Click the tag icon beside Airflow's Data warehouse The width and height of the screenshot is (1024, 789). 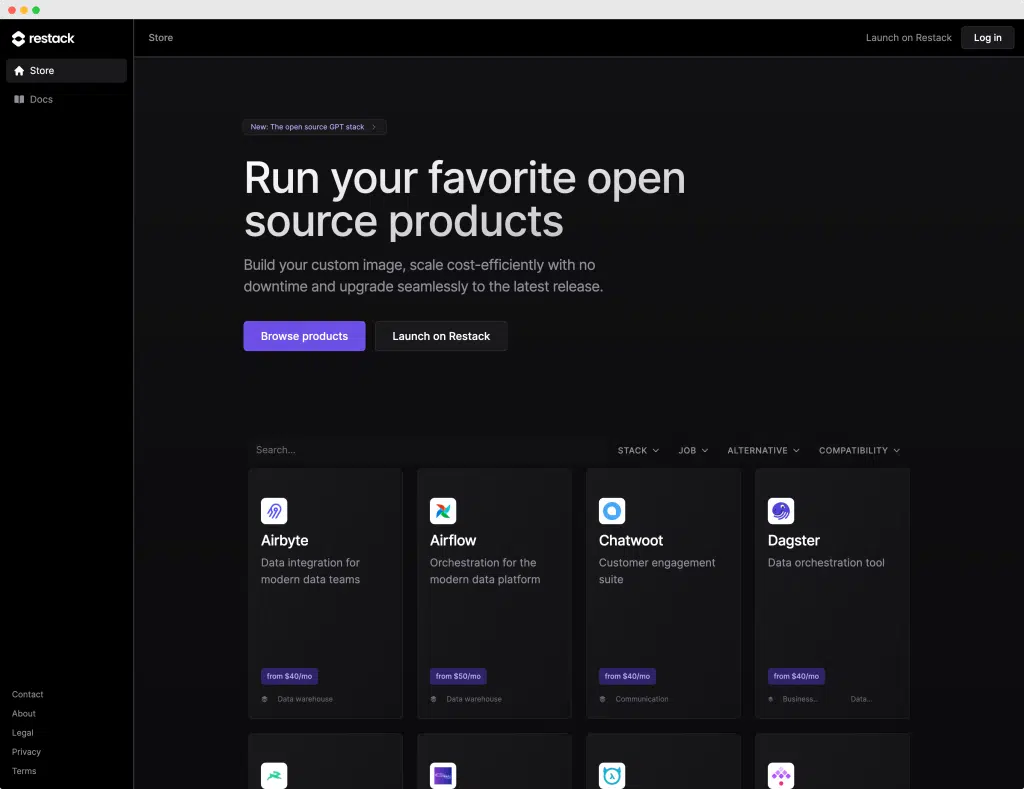[434, 699]
